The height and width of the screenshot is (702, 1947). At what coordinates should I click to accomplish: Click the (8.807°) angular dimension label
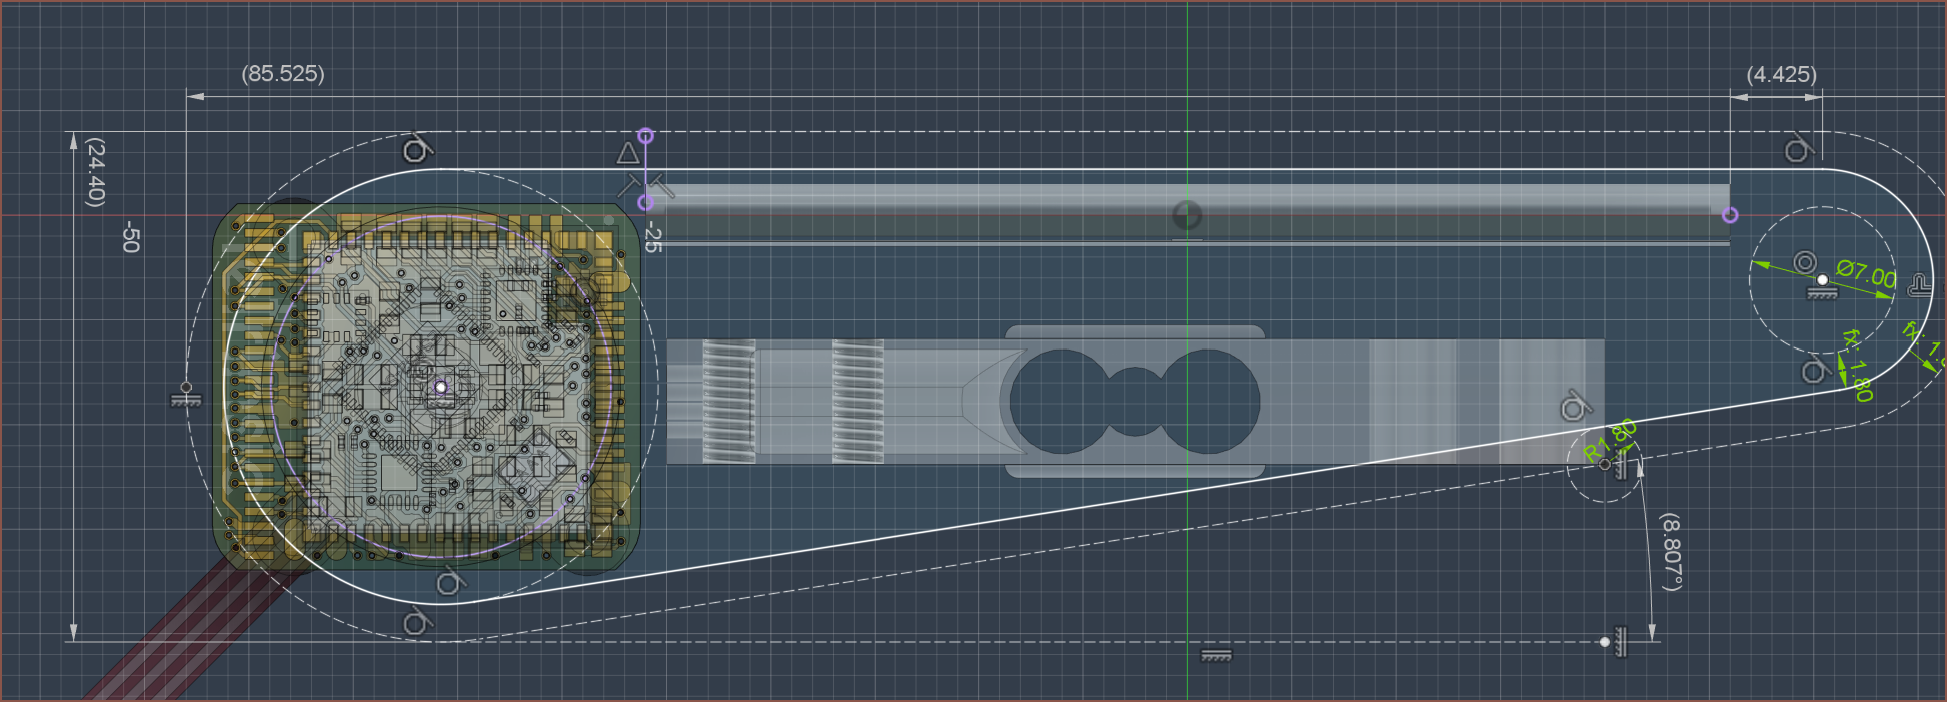coord(1670,552)
